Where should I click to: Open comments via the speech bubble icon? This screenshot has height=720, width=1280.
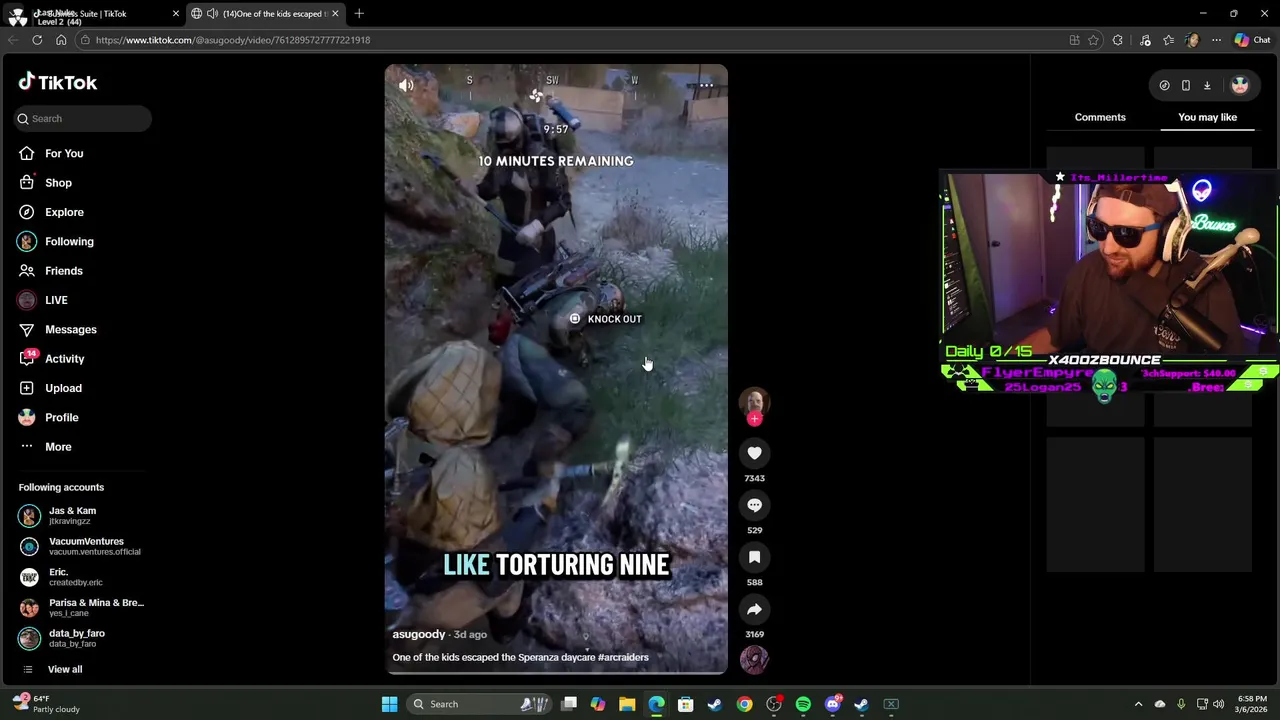[x=754, y=505]
